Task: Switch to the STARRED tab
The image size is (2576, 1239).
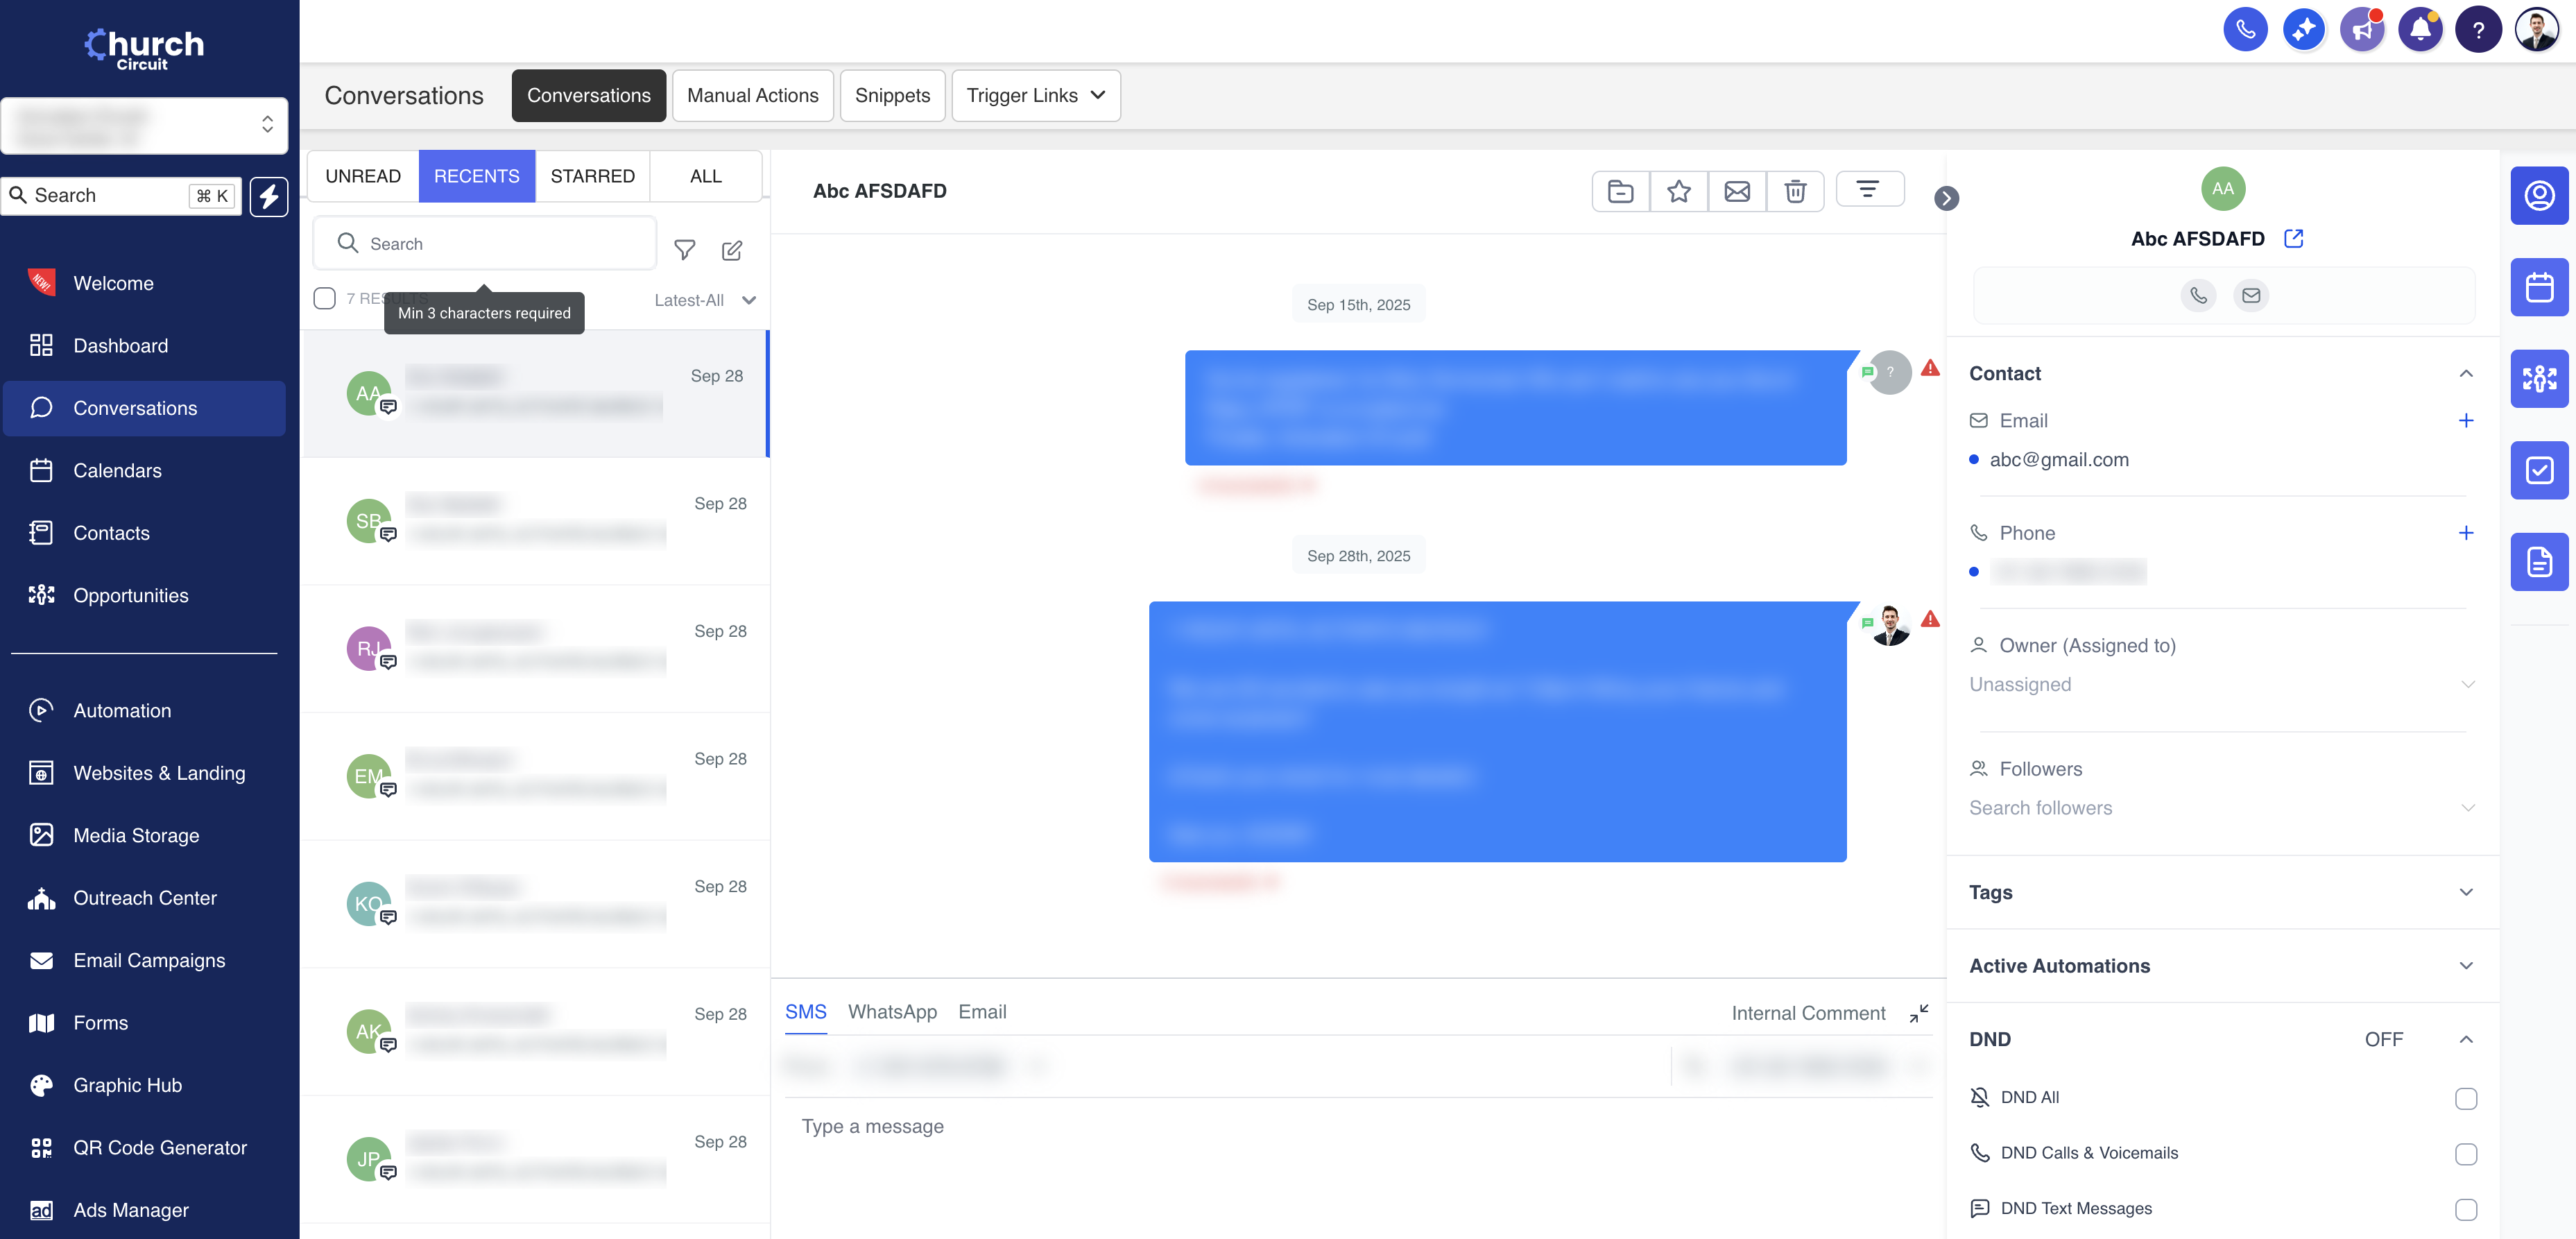Action: (593, 176)
